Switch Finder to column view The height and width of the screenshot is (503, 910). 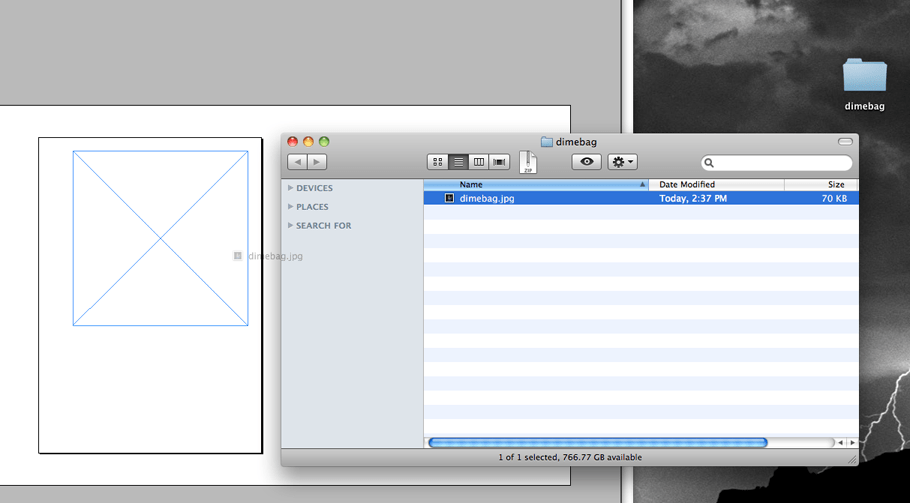[479, 162]
